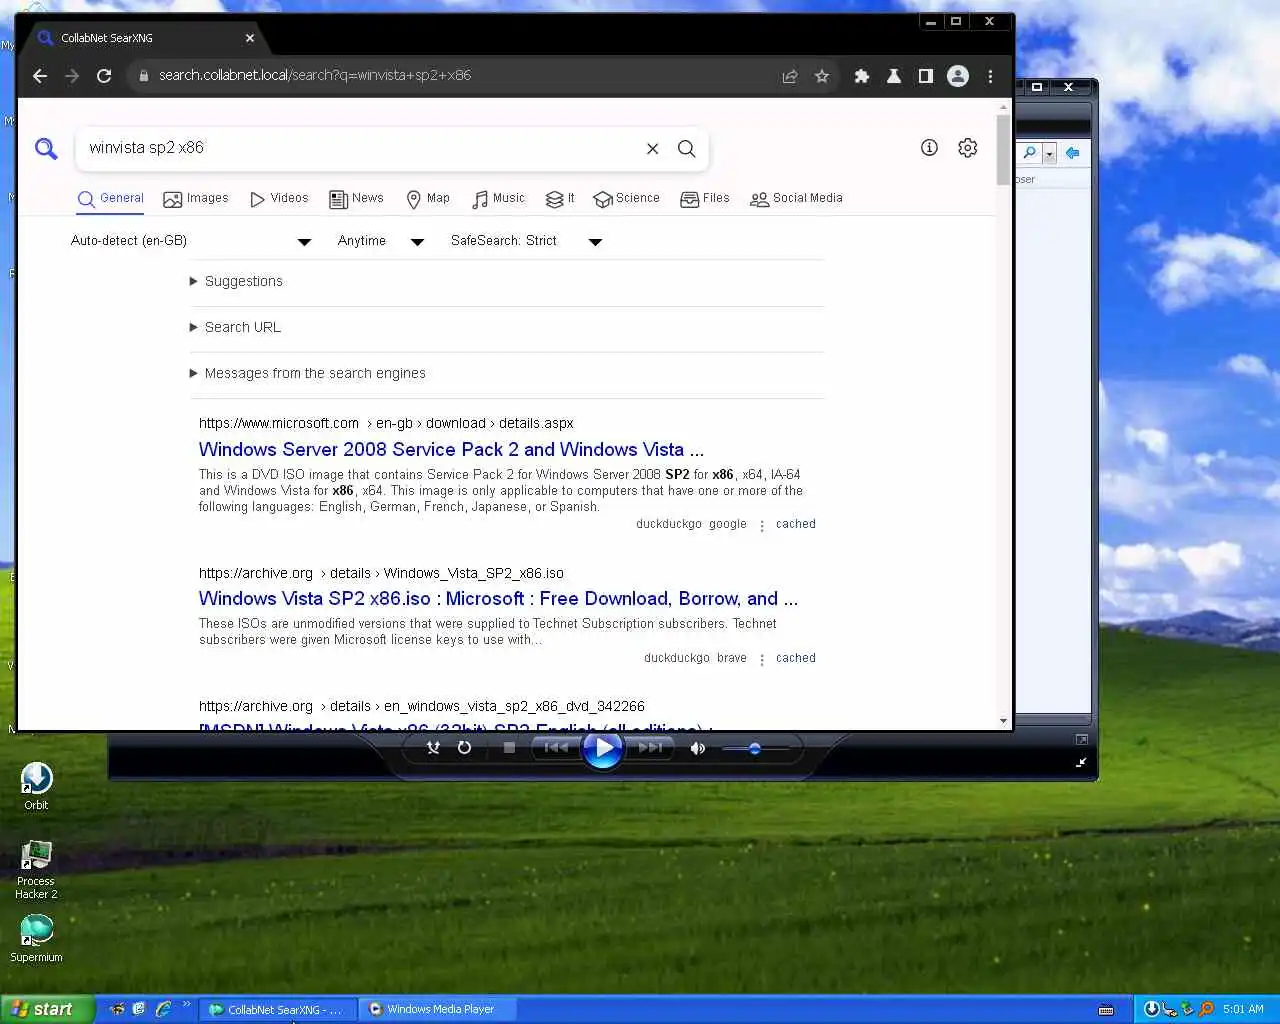Select the Images search tab
The image size is (1280, 1024).
[x=196, y=198]
